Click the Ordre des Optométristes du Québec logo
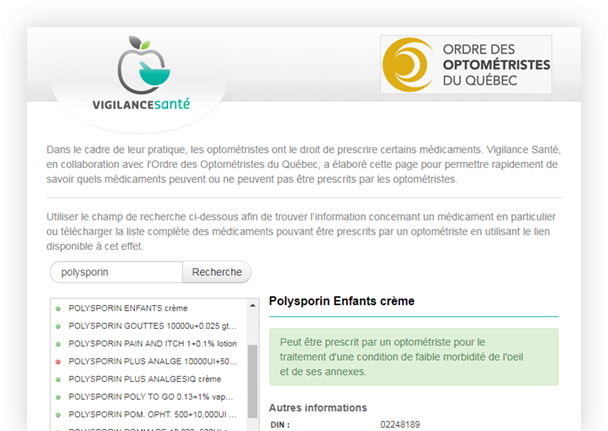Screen dimensions: 608x431 point(466,64)
